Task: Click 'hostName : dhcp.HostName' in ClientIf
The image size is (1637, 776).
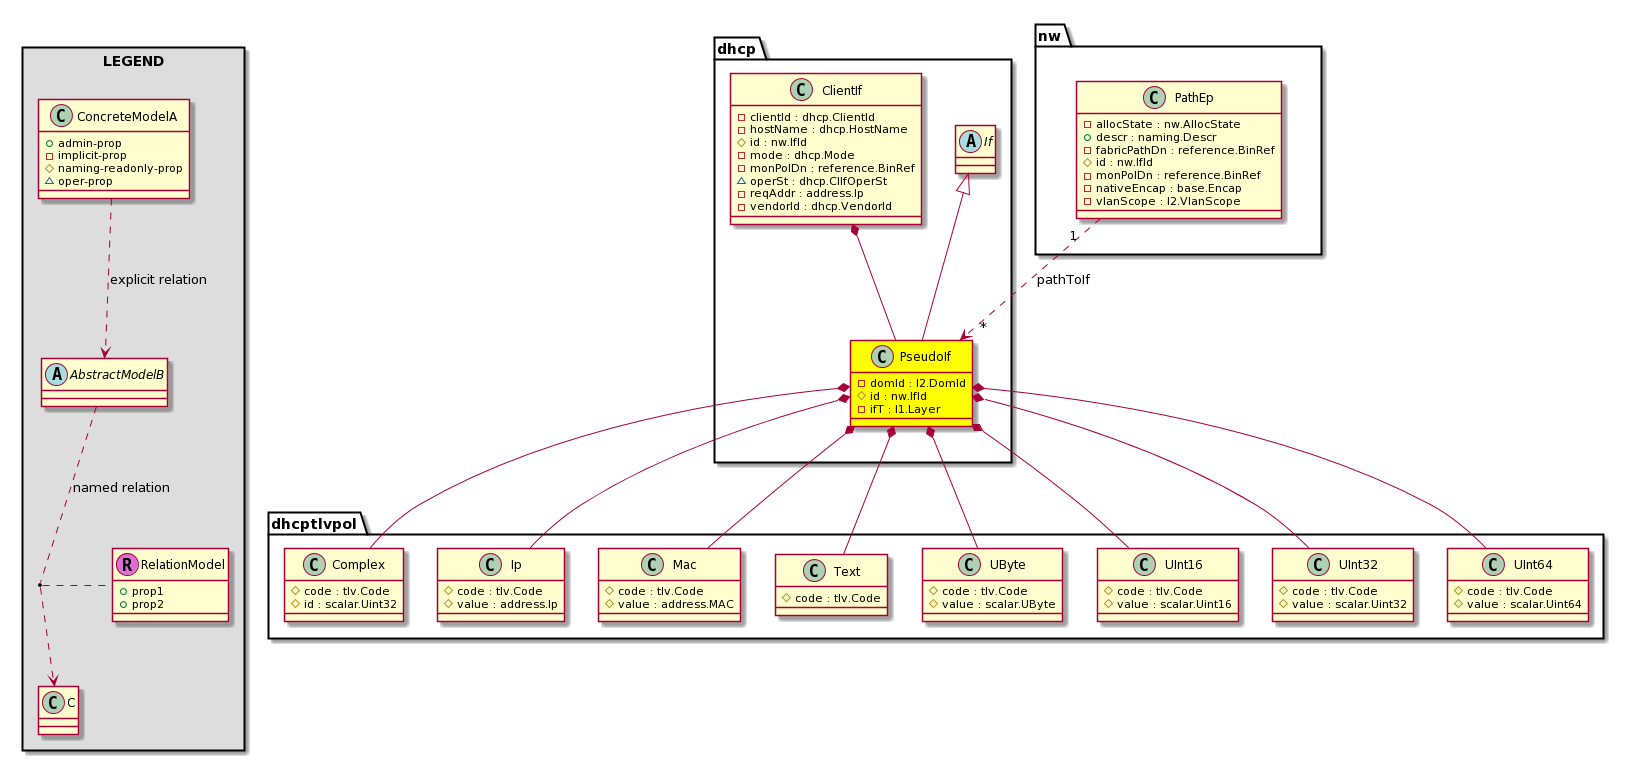Action: (x=829, y=130)
